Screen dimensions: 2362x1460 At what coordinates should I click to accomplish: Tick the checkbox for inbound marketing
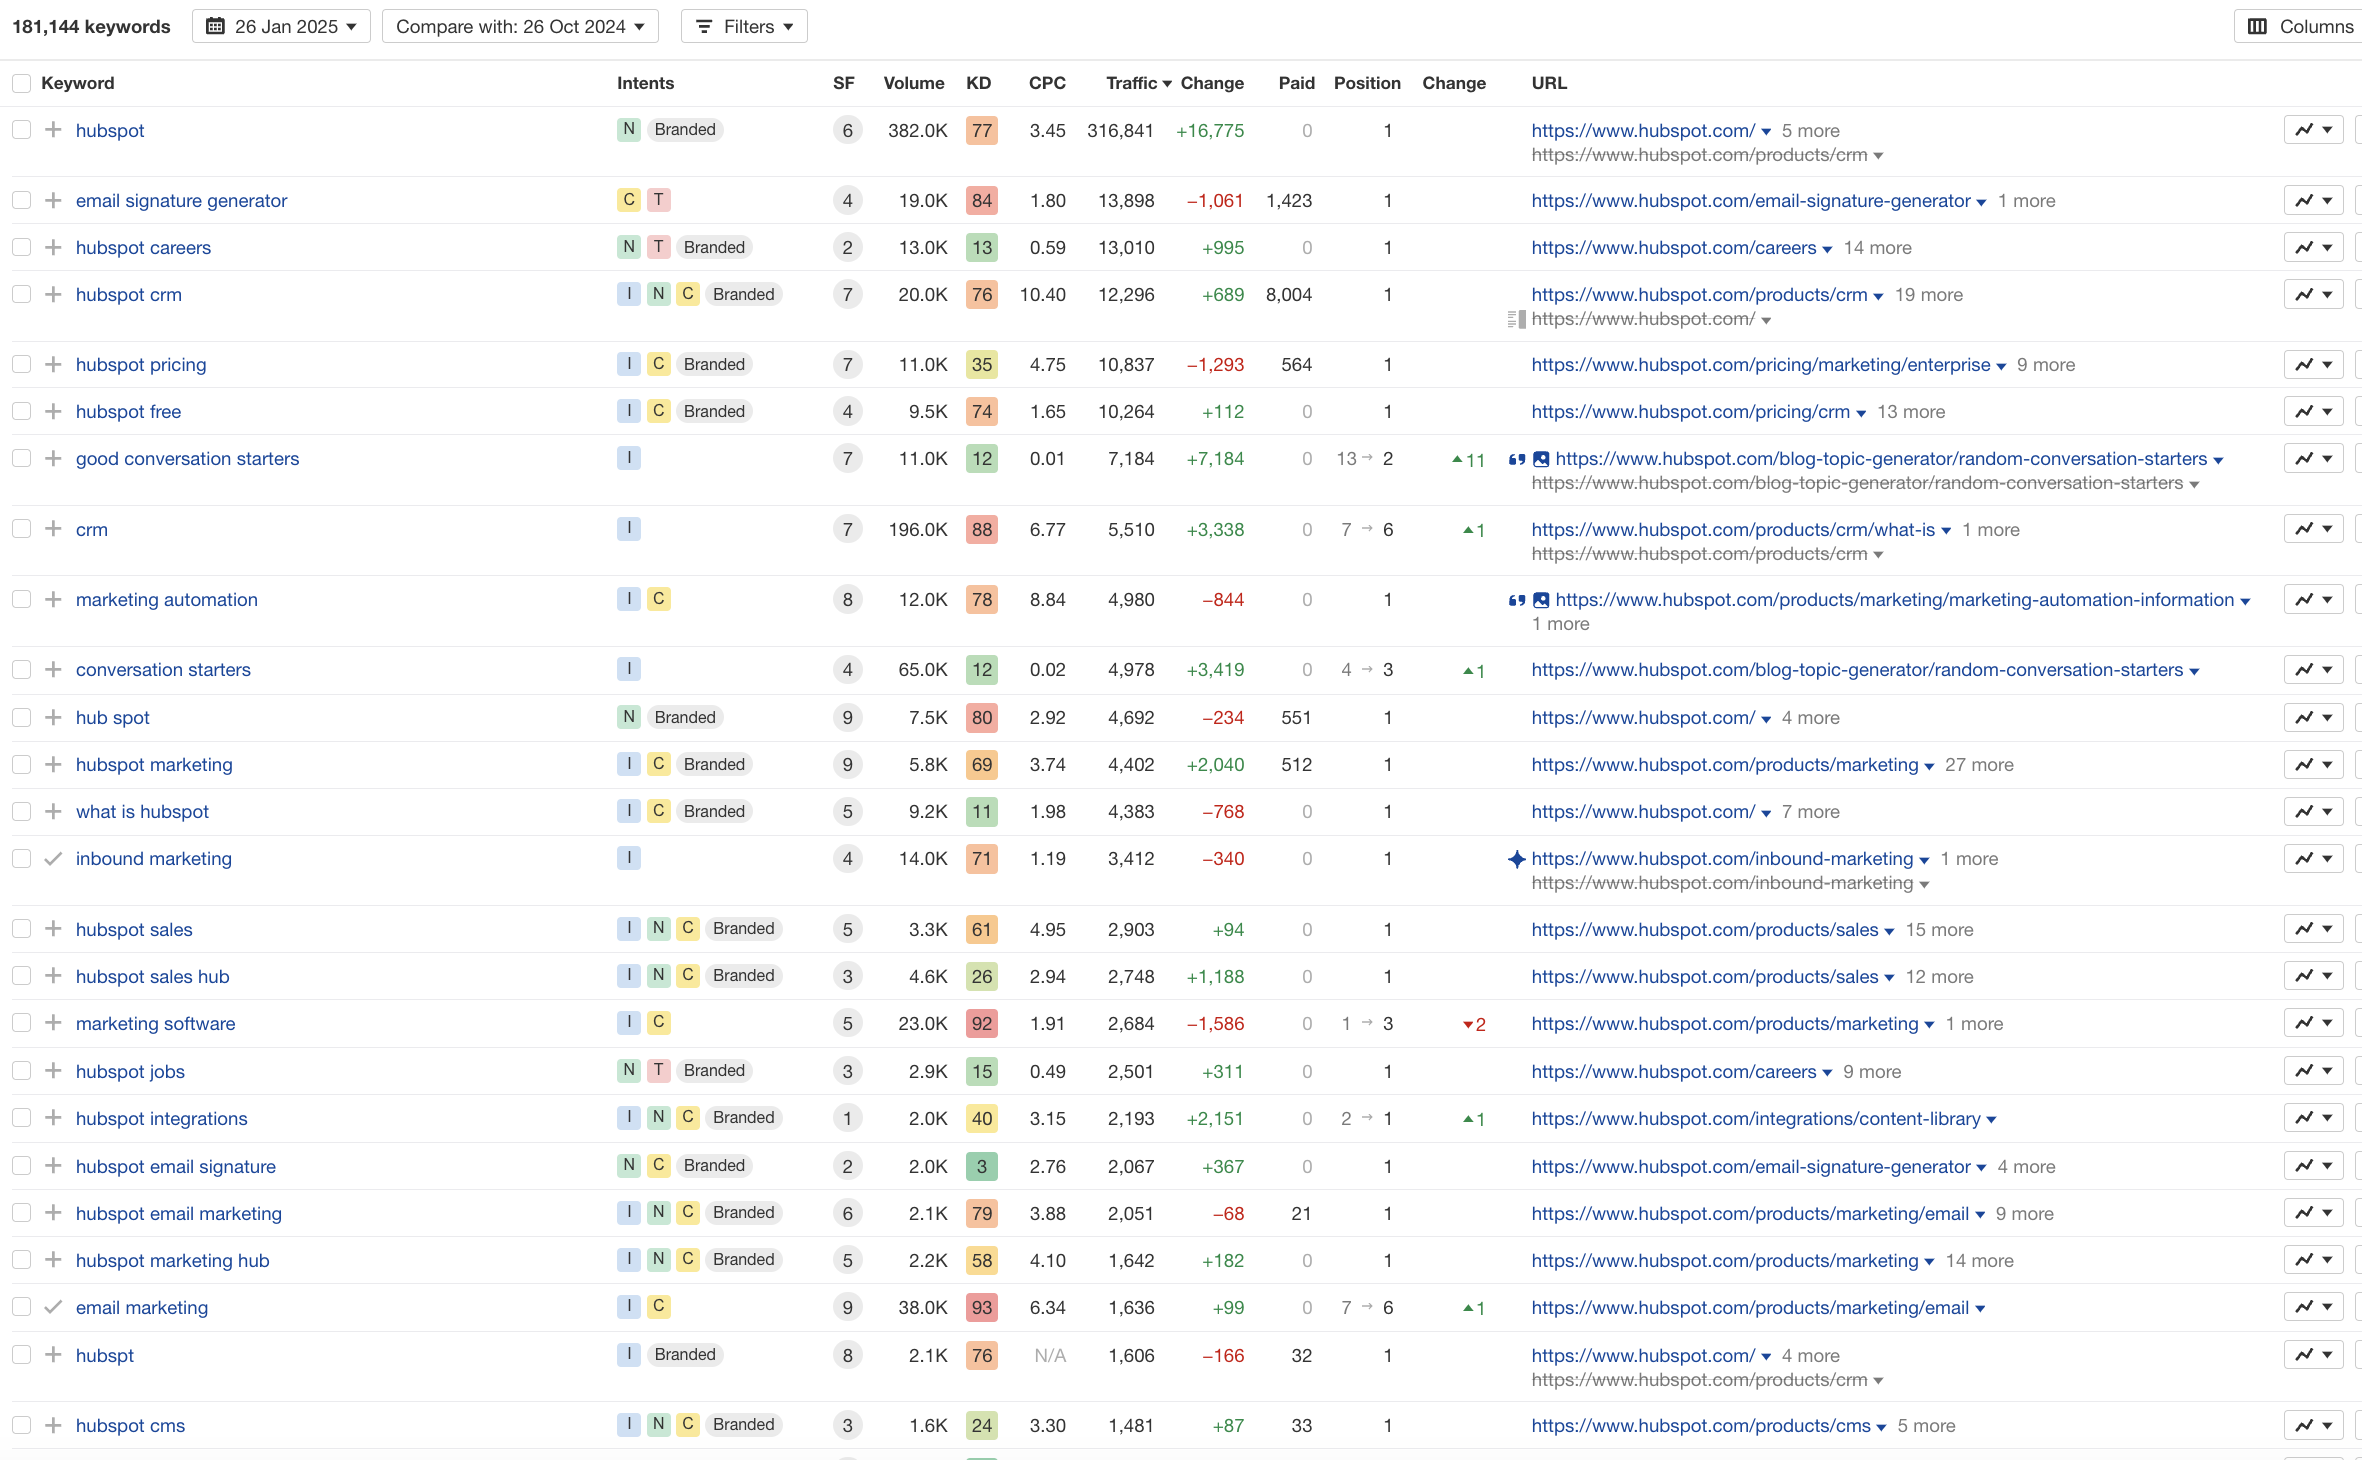21,858
